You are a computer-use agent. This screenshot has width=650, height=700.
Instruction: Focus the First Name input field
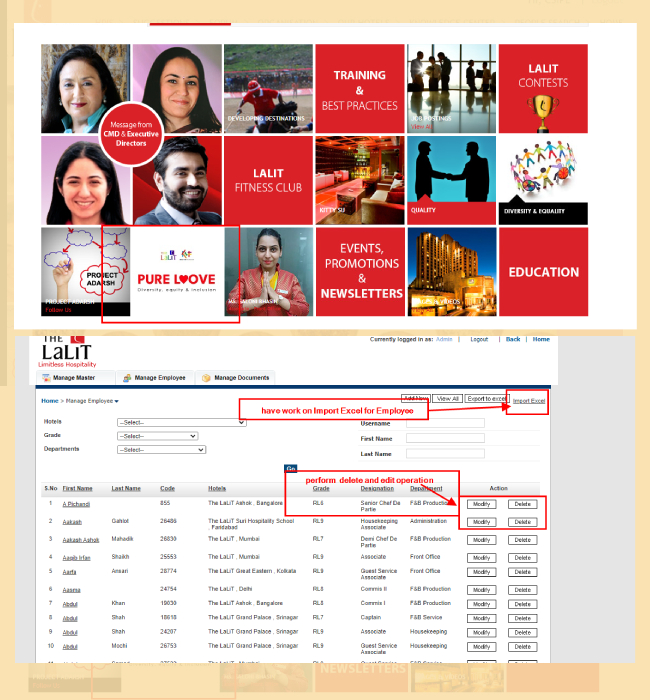pos(445,438)
